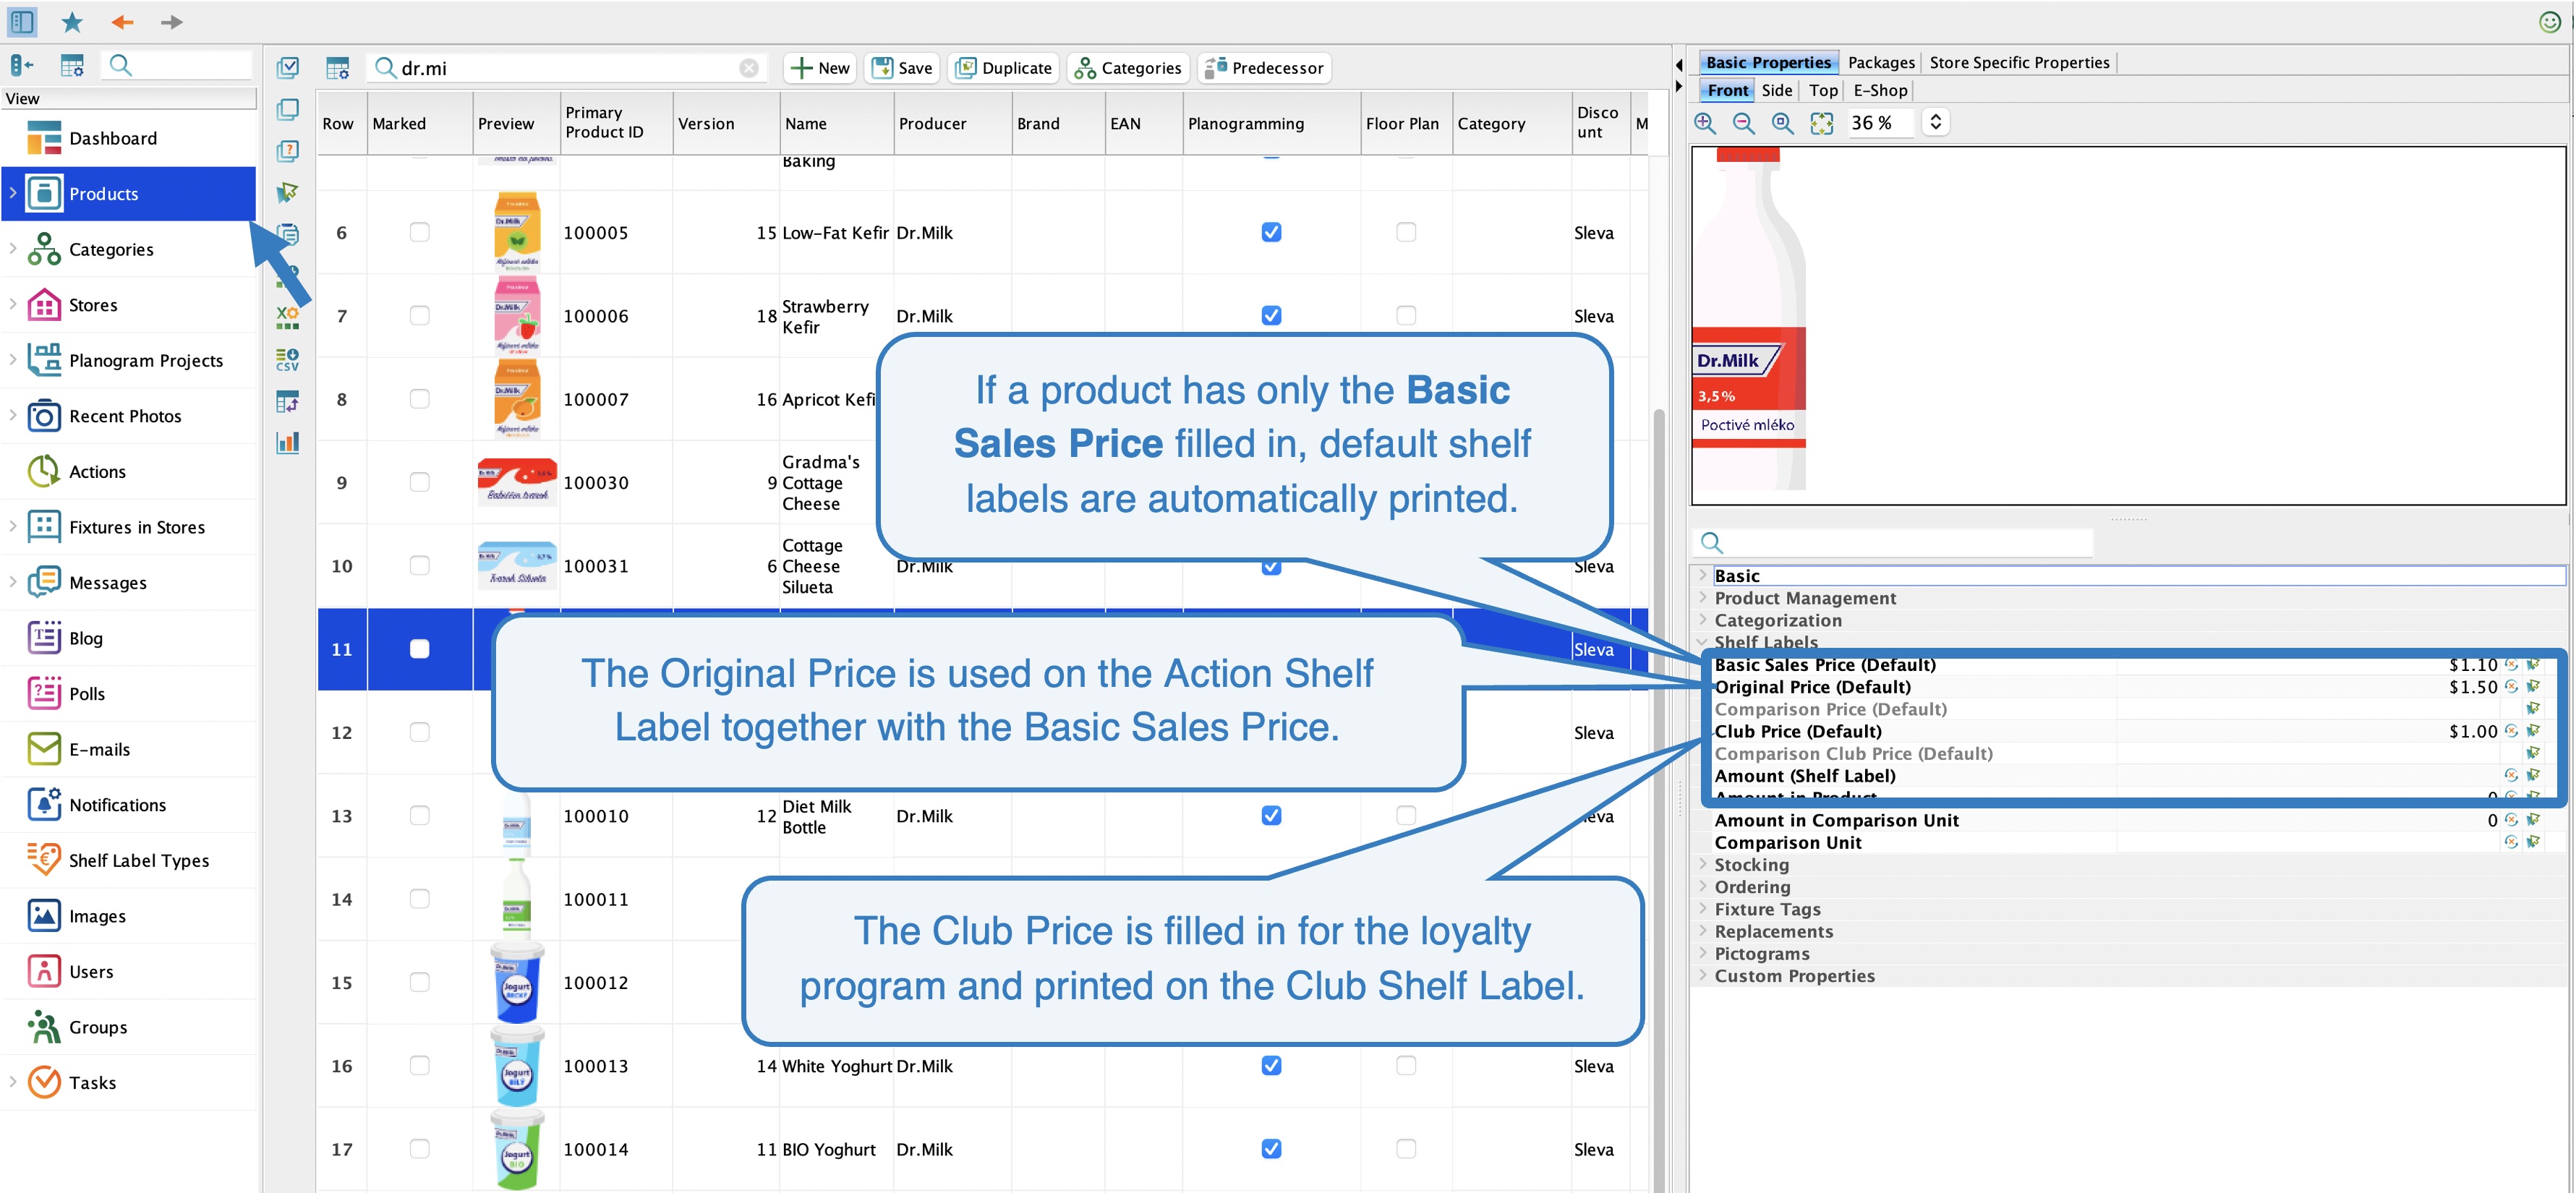Zoom out of product preview
The width and height of the screenshot is (2576, 1193).
point(1744,123)
